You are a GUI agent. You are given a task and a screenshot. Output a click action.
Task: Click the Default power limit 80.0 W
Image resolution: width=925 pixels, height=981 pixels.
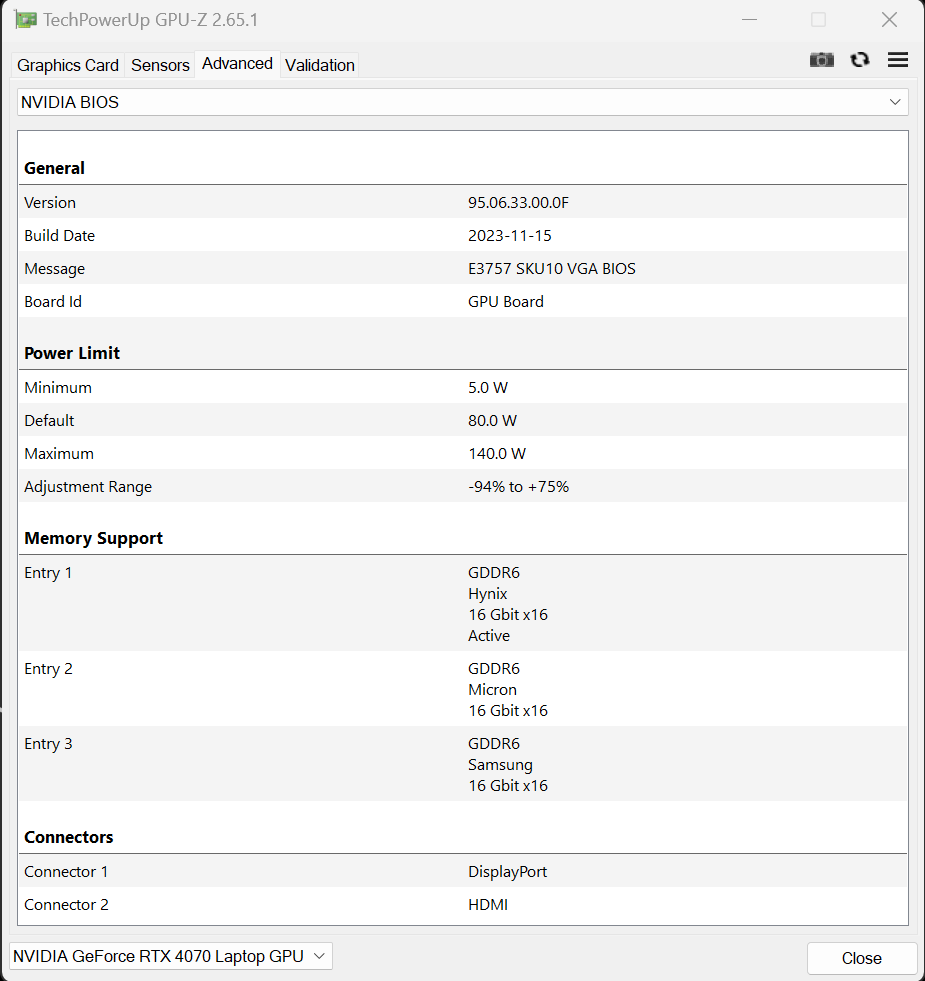click(492, 421)
